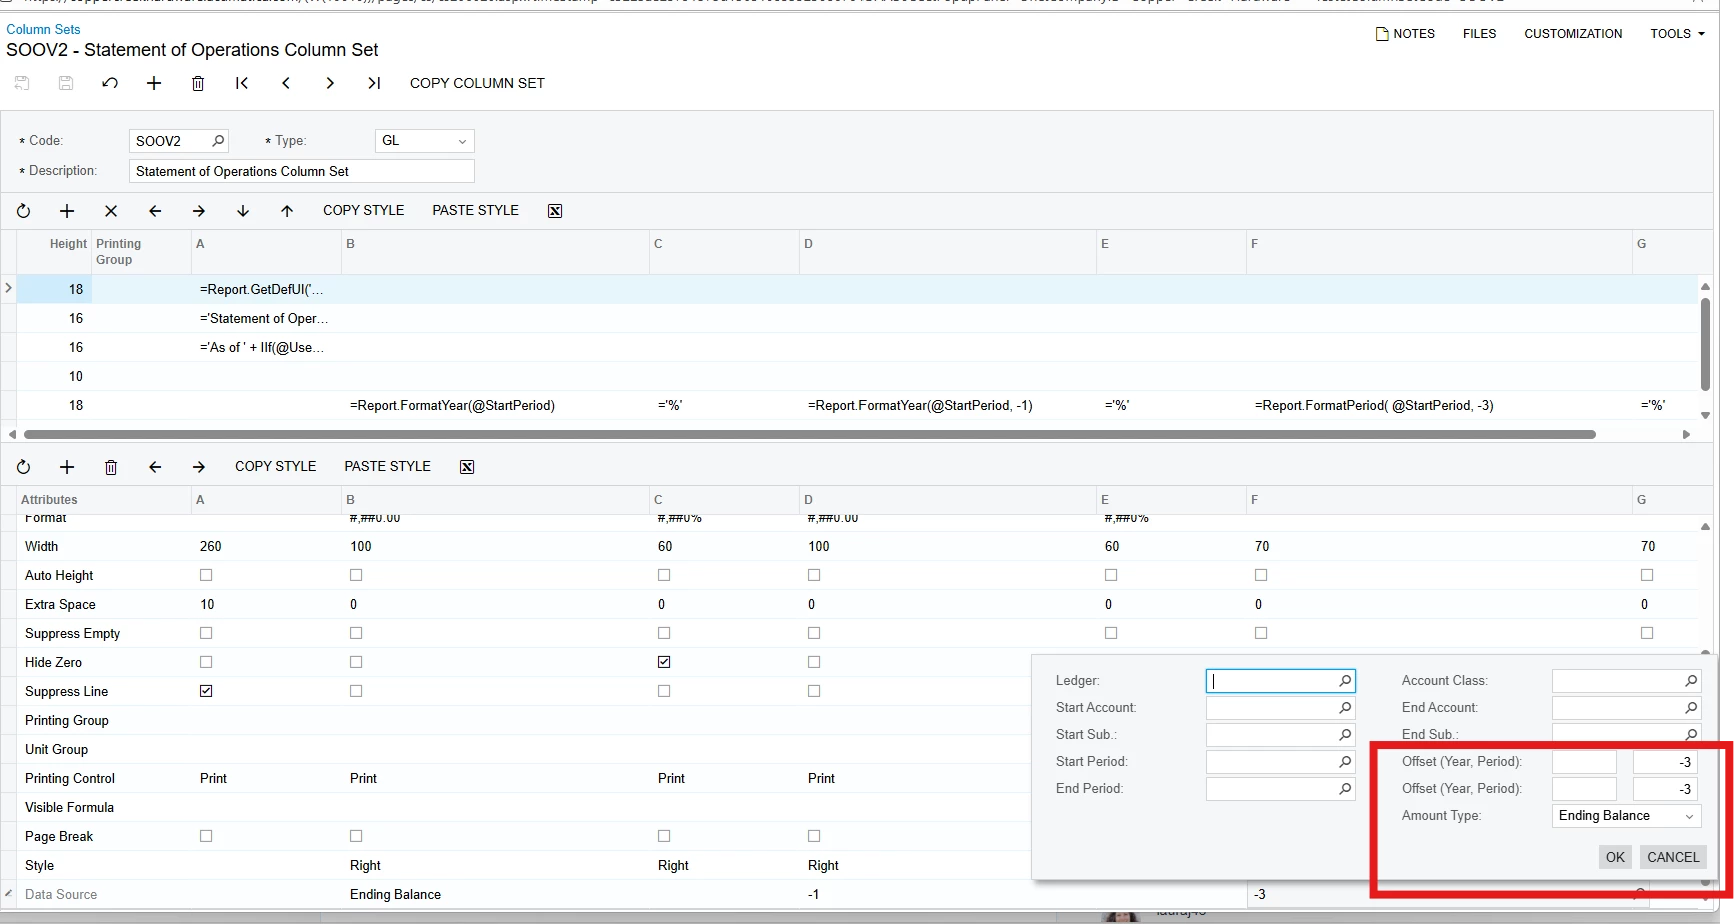
Task: Open the Code lookup magnifier
Action: pyautogui.click(x=218, y=141)
